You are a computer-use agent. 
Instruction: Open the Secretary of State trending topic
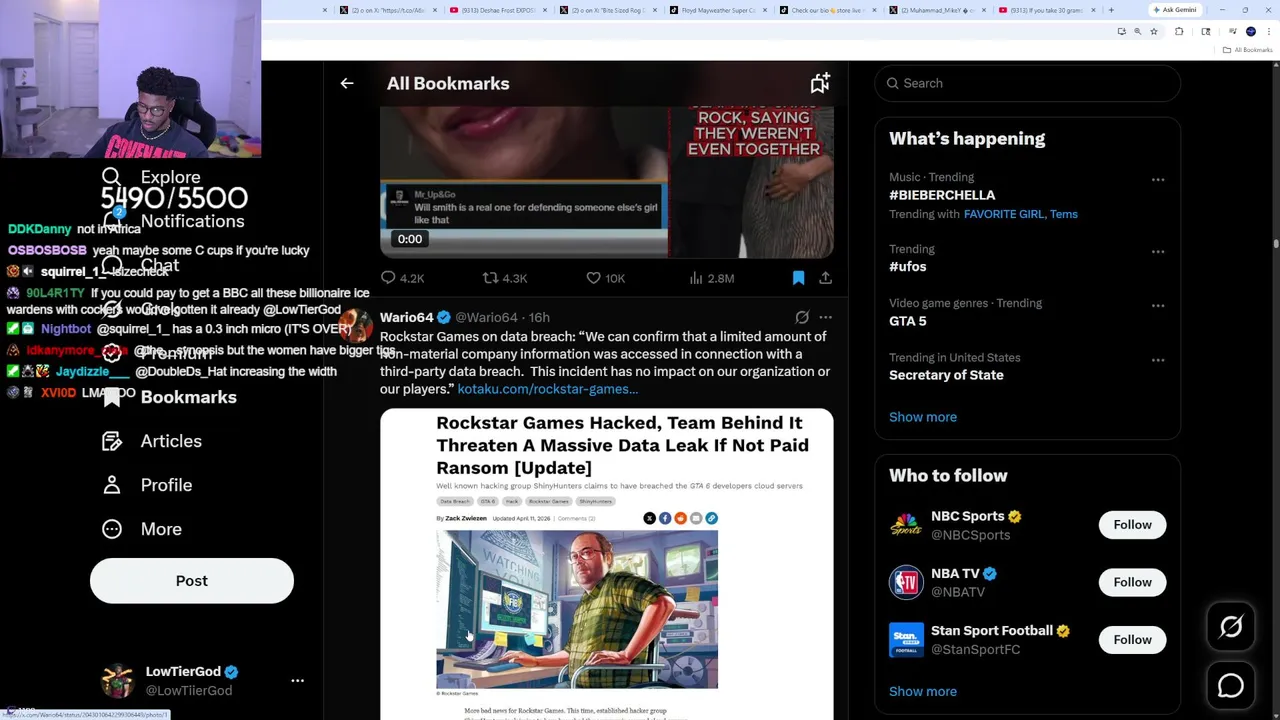(x=946, y=375)
